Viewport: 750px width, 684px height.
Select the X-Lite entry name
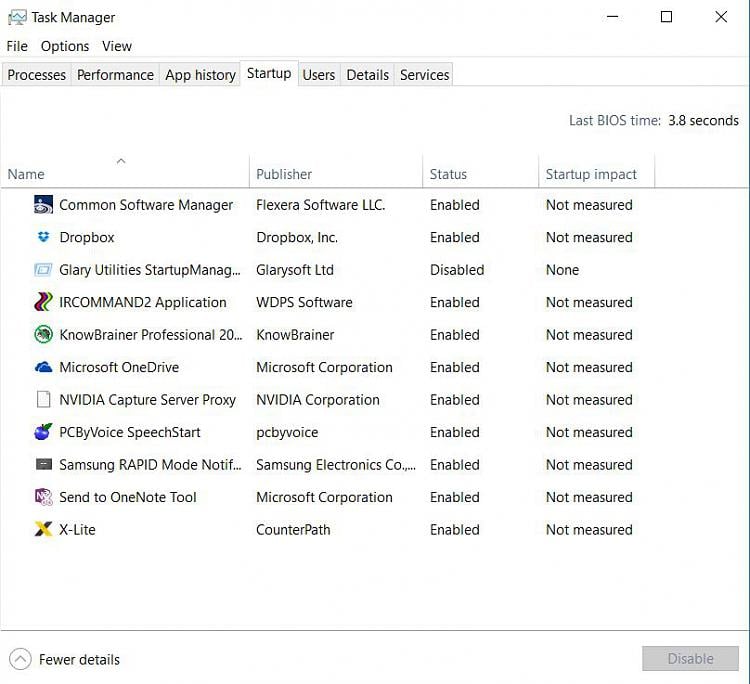tap(77, 530)
